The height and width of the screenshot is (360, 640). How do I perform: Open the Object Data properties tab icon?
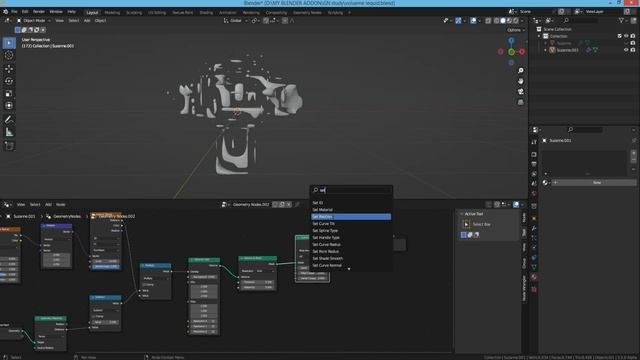pyautogui.click(x=534, y=267)
